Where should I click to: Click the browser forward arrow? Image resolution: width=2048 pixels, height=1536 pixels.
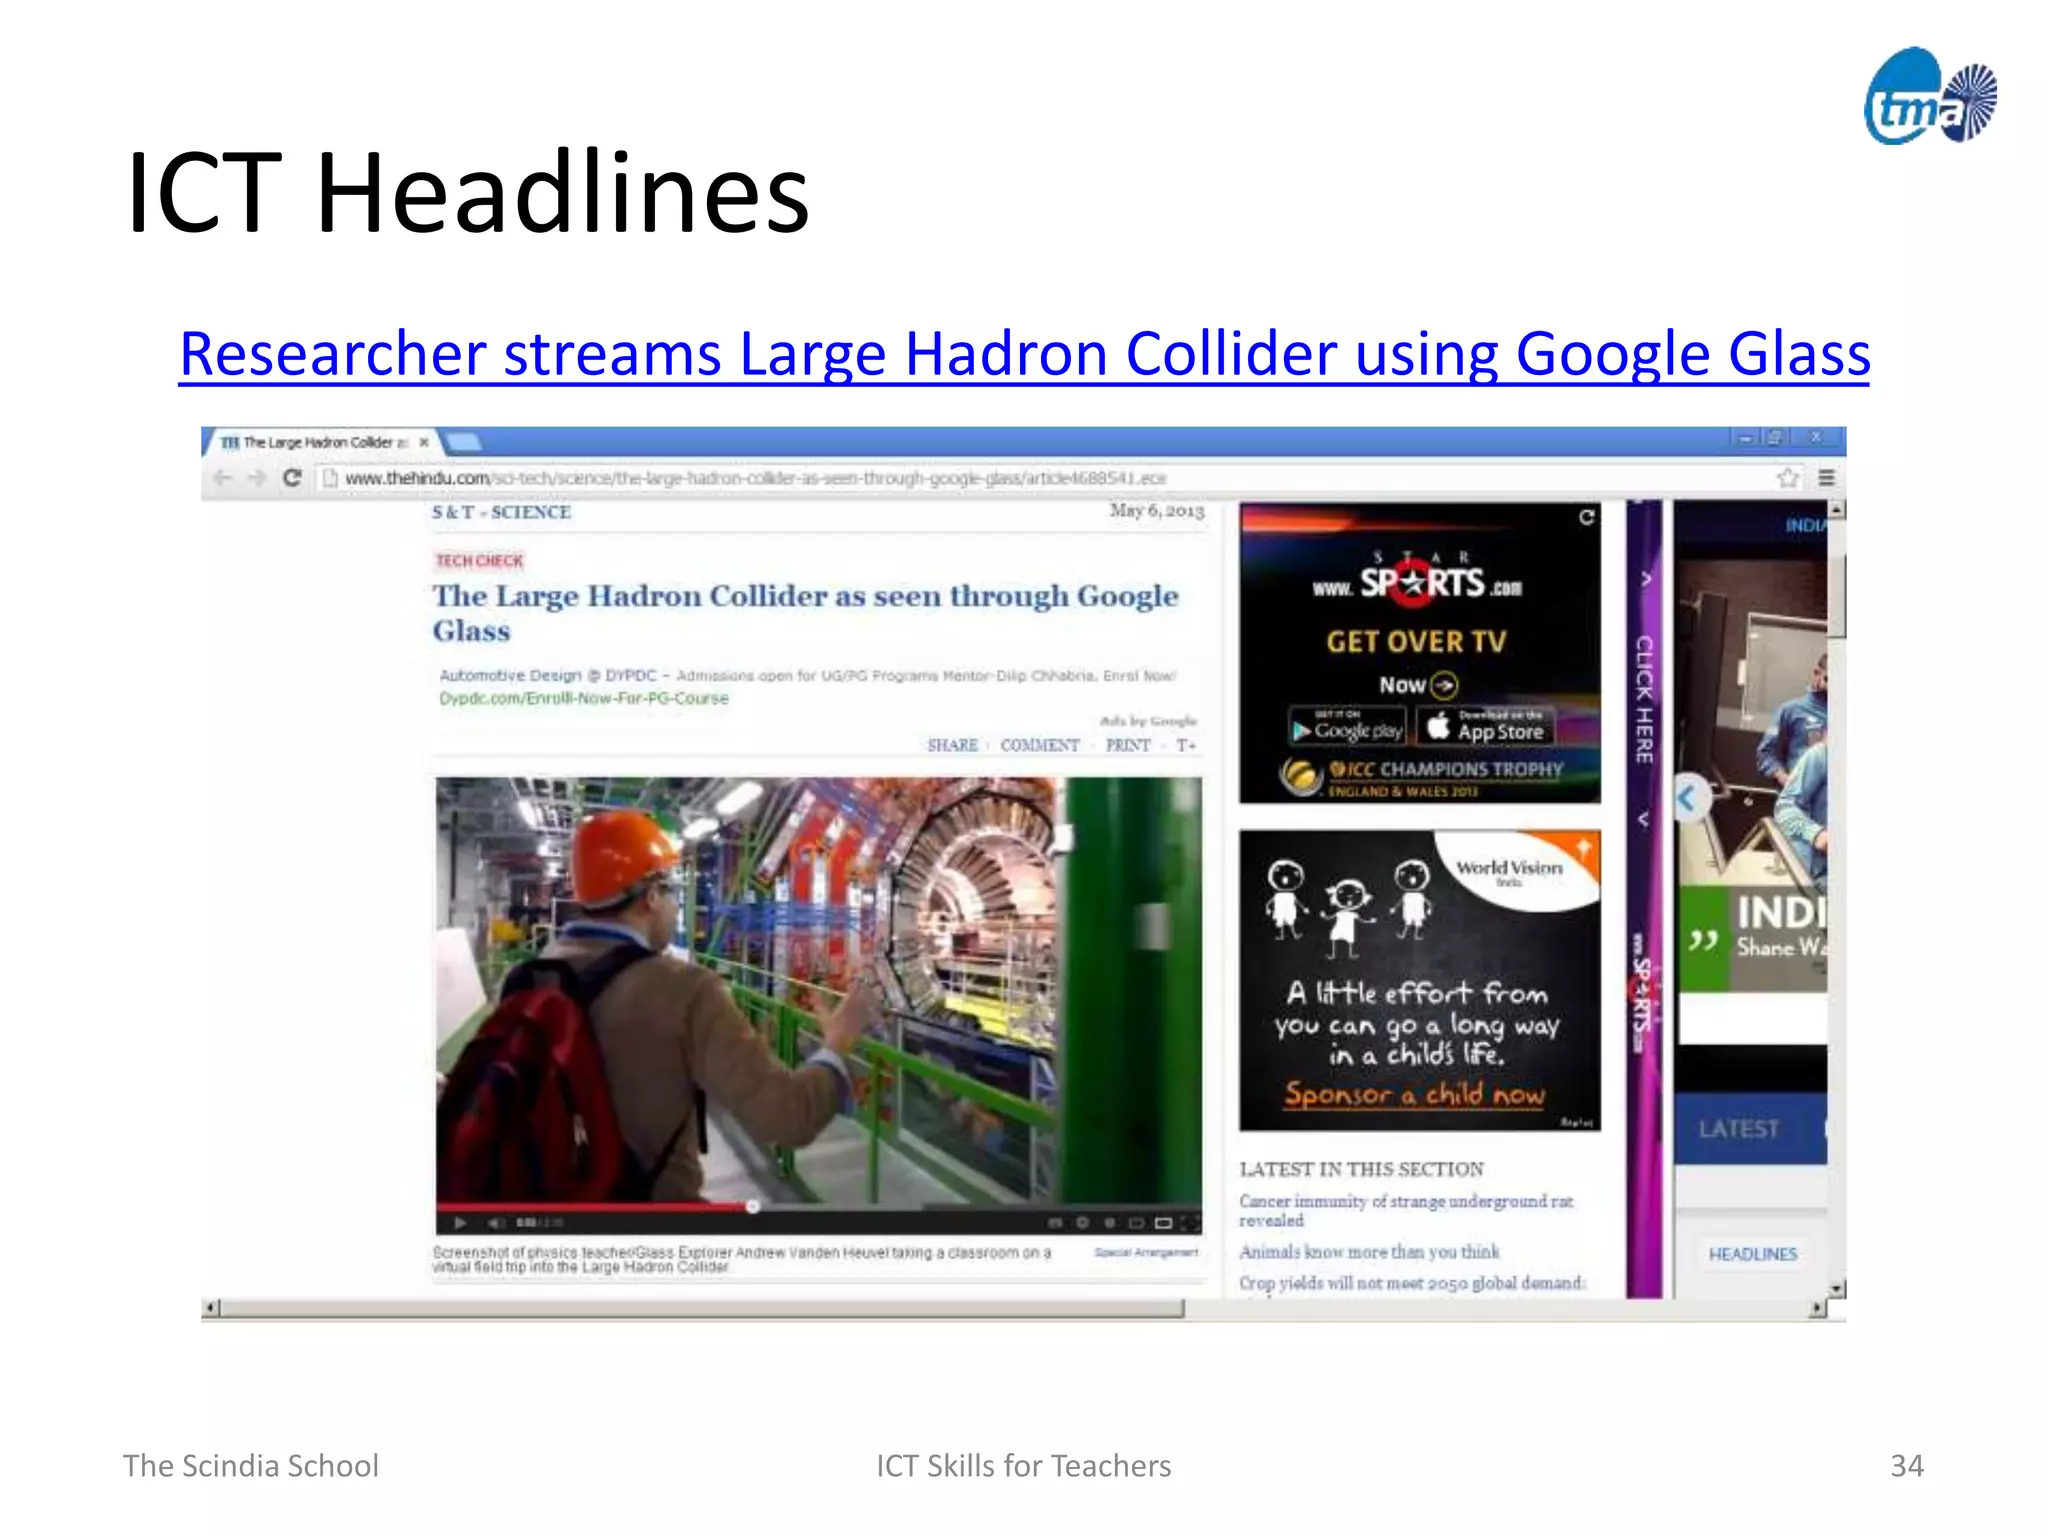[257, 478]
